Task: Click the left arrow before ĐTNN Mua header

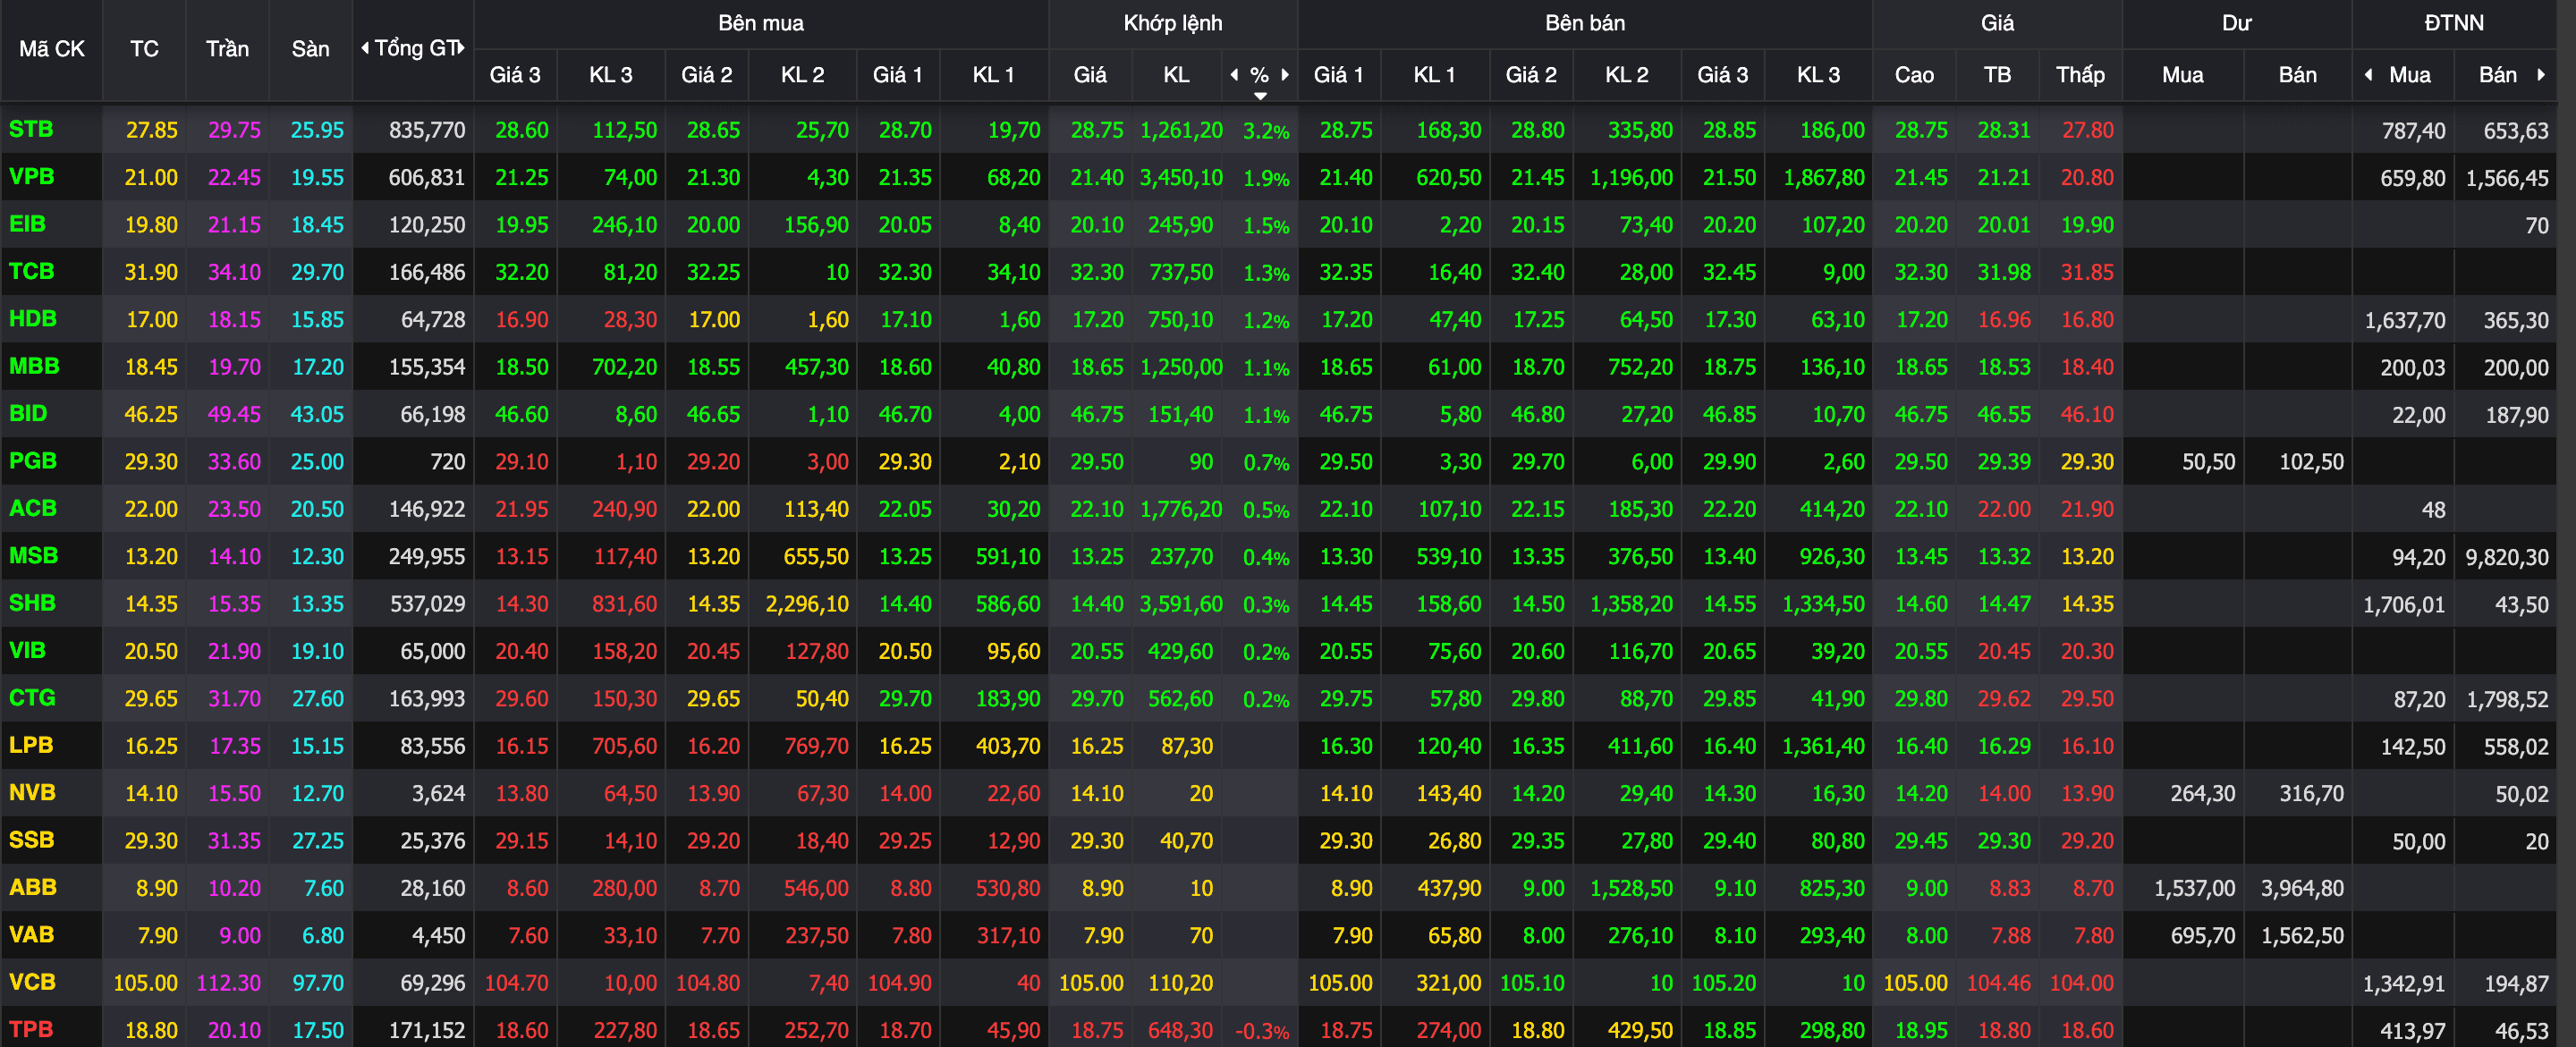Action: point(2368,74)
